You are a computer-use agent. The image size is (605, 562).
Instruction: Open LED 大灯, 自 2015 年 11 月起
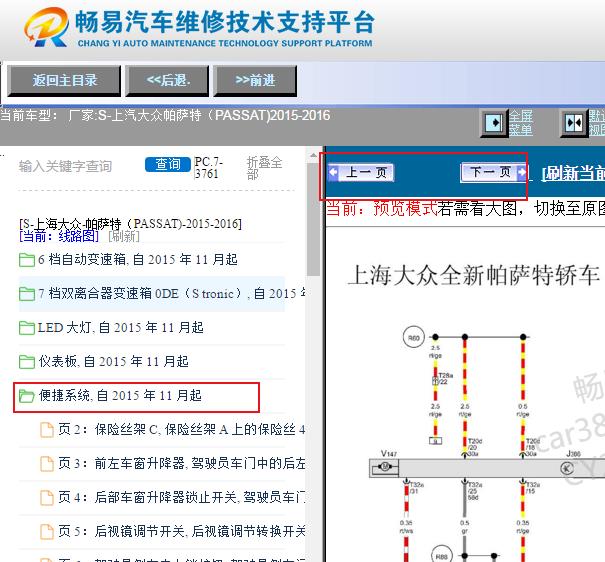(x=121, y=328)
